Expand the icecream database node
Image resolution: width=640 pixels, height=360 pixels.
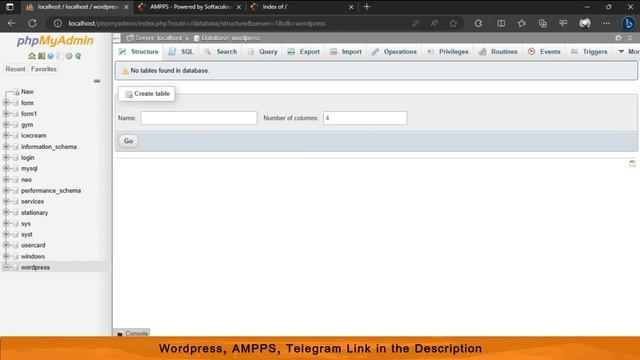click(x=6, y=136)
